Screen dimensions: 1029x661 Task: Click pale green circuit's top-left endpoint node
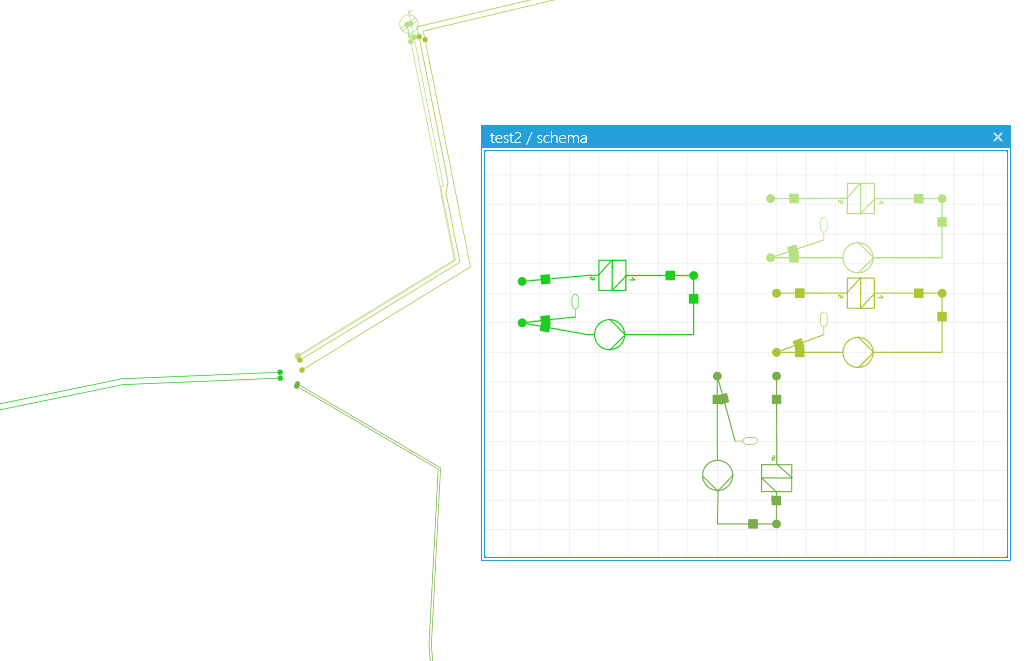pyautogui.click(x=771, y=198)
